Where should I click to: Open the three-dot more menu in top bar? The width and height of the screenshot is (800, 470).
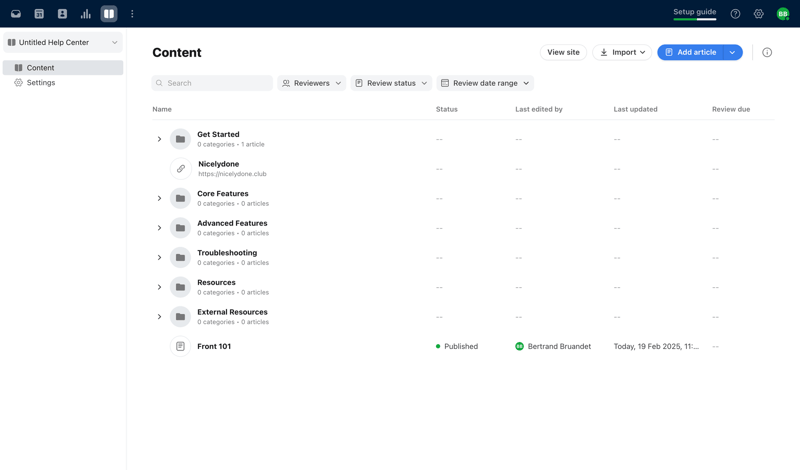pos(132,14)
